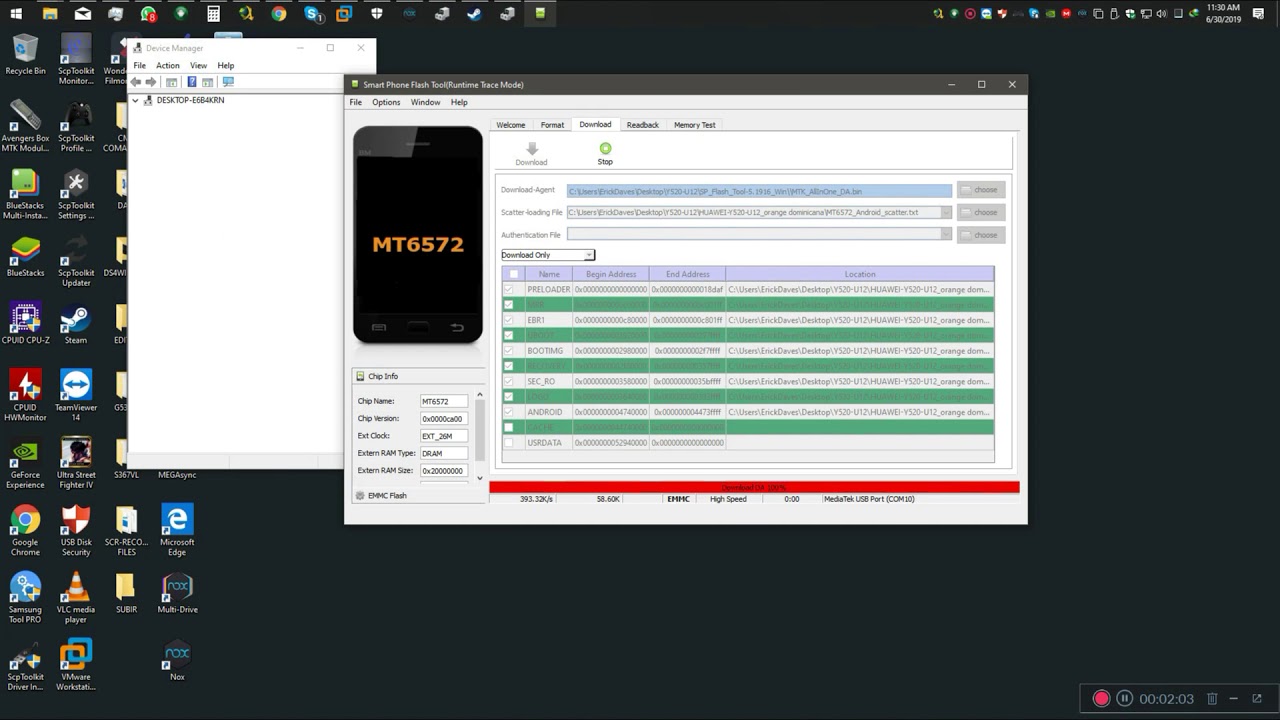Select the Microsoft Edge desktop icon

coord(177,530)
